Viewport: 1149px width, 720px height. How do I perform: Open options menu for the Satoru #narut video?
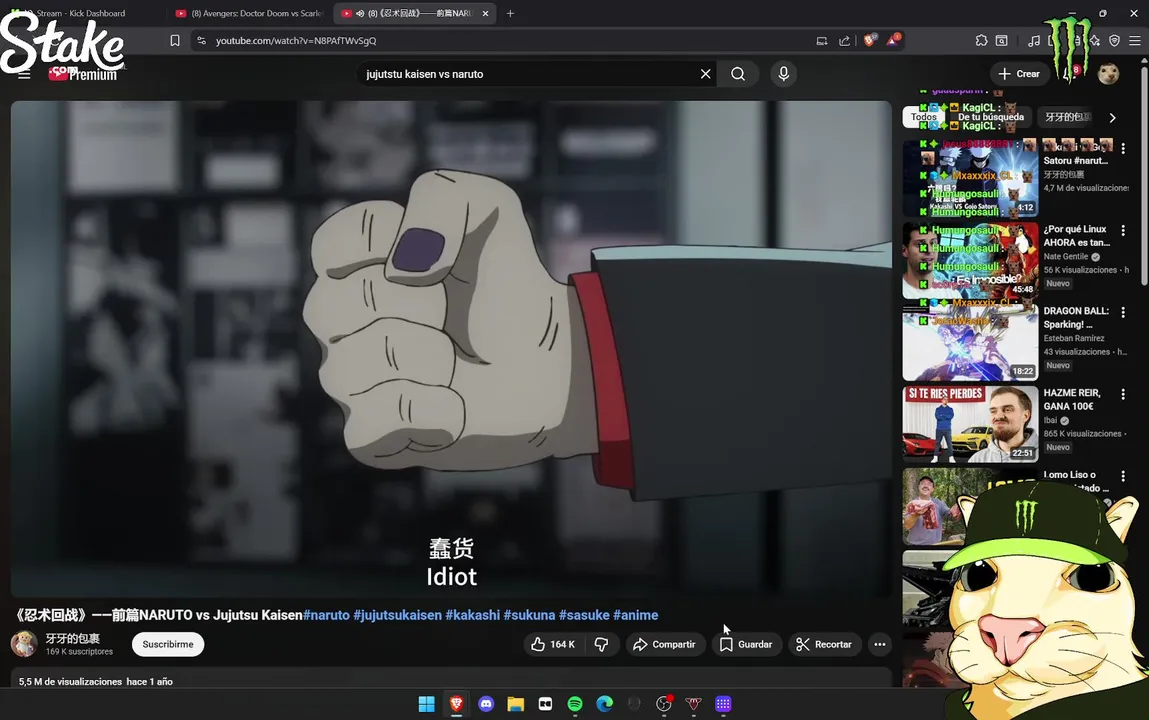tap(1123, 148)
